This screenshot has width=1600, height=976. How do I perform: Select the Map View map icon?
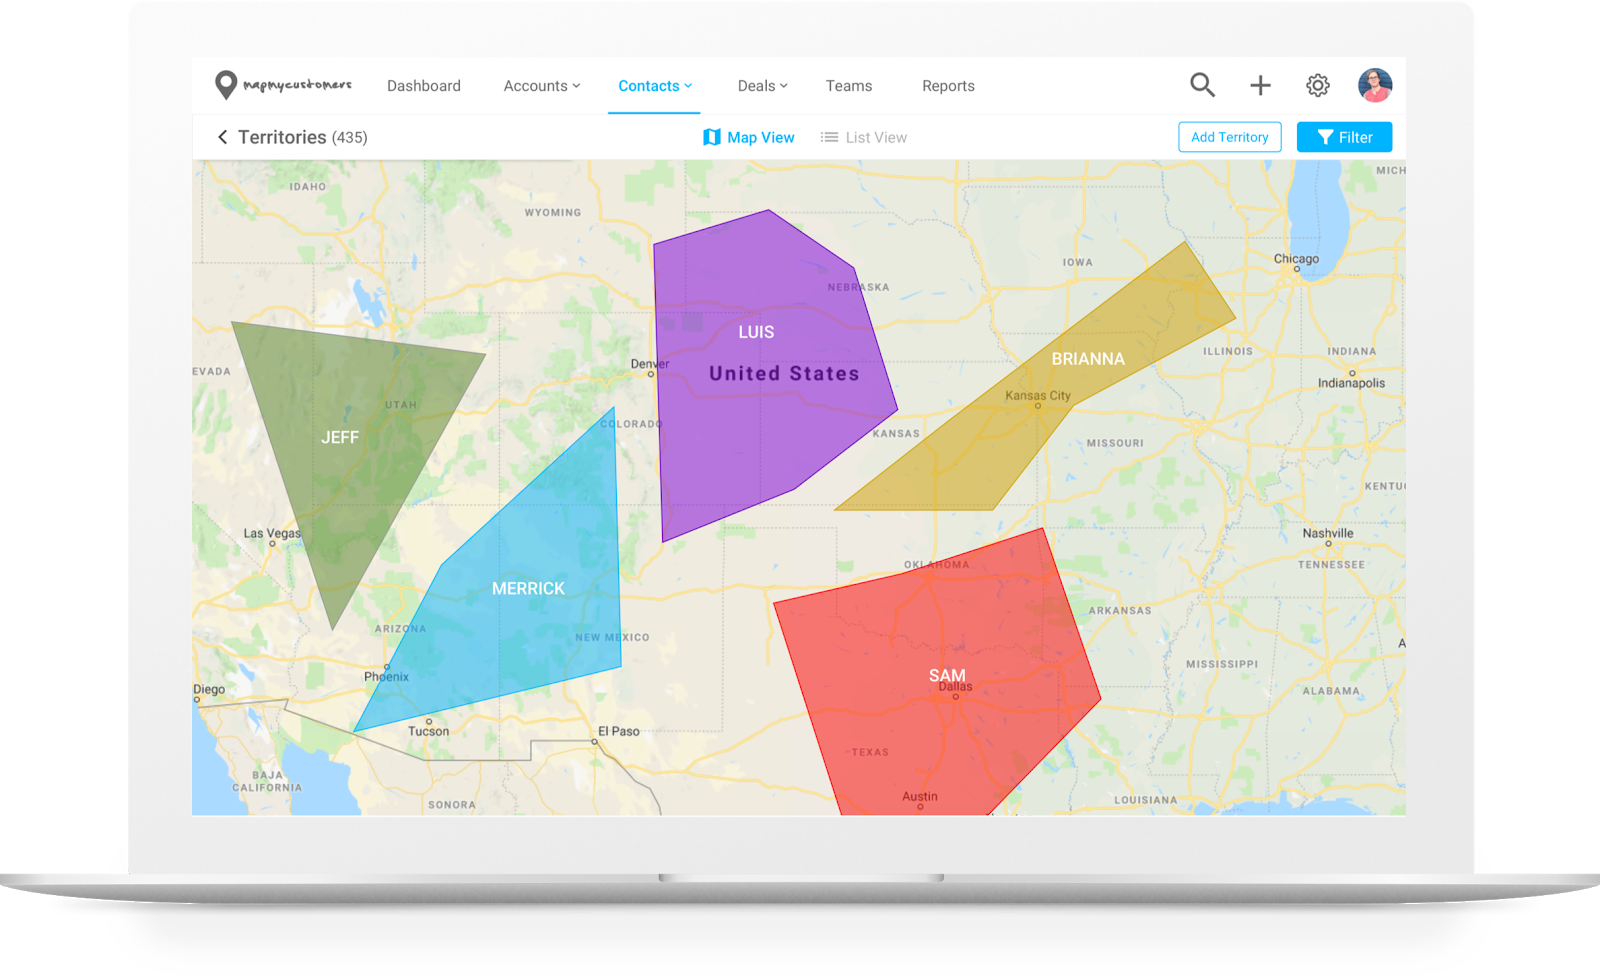click(713, 137)
